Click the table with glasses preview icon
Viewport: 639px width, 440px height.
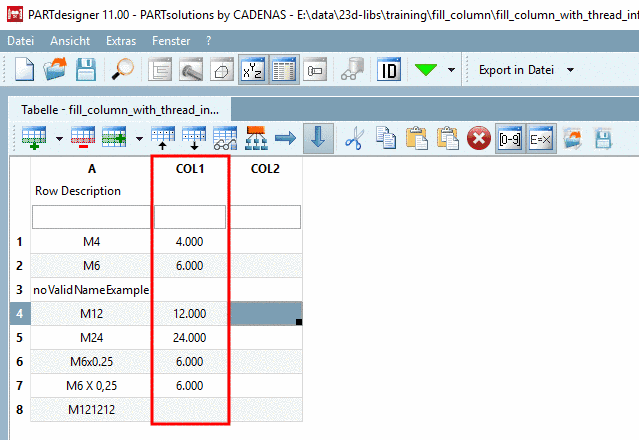[225, 138]
